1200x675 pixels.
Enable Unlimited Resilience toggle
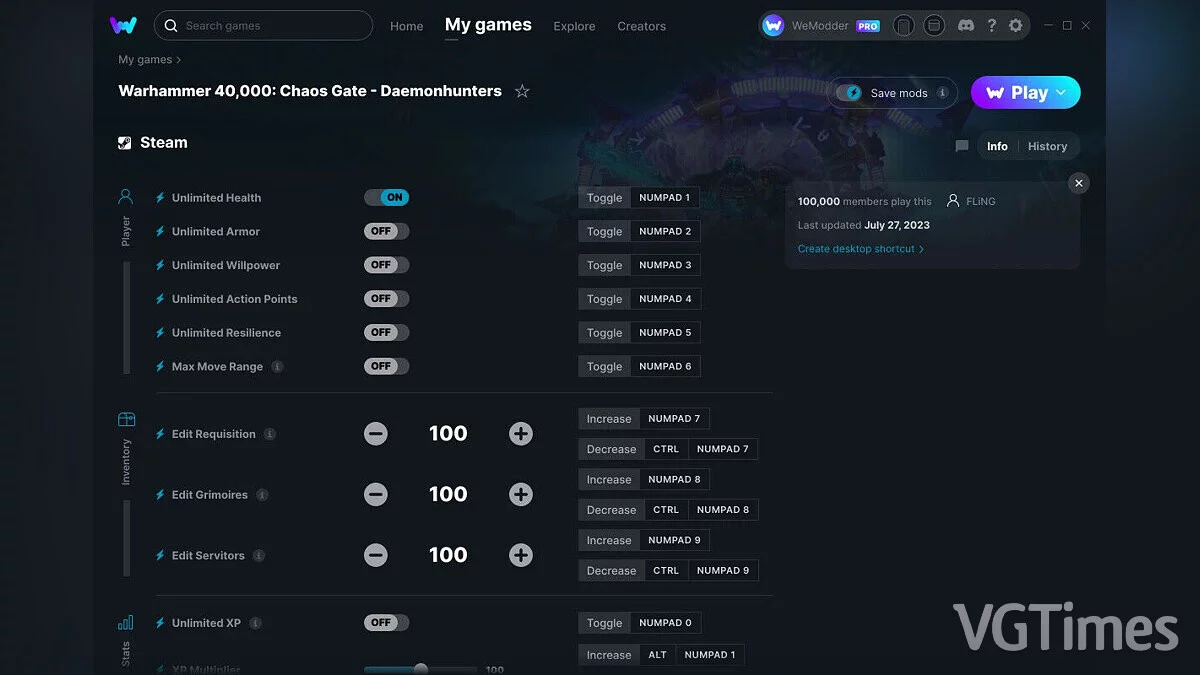pos(386,332)
